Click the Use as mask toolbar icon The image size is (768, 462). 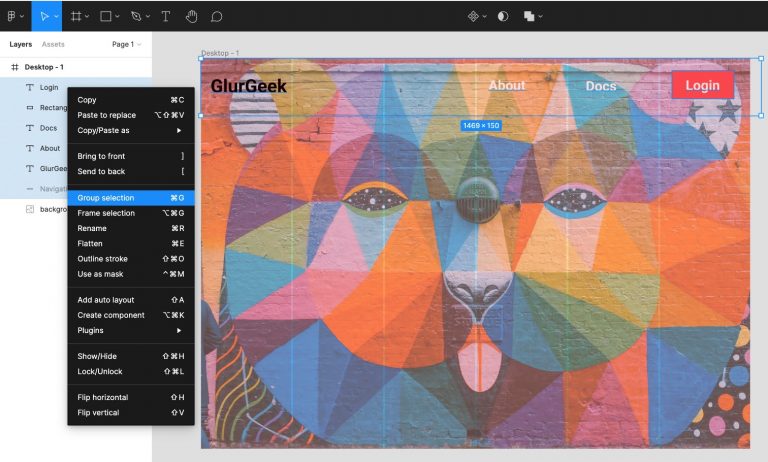(502, 16)
